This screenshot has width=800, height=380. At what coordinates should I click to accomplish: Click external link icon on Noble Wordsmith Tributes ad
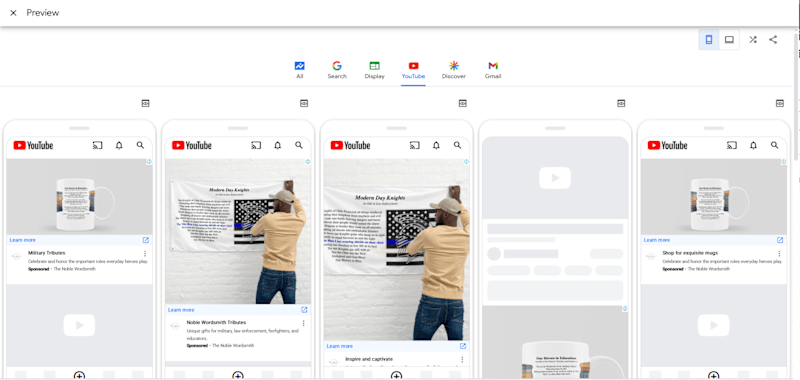pyautogui.click(x=304, y=310)
